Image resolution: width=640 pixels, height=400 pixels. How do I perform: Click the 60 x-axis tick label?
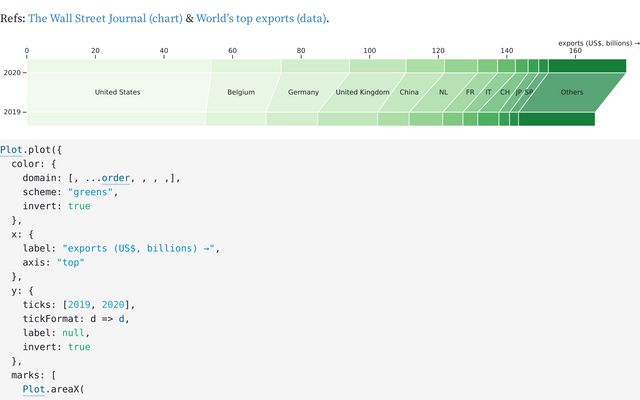(232, 51)
